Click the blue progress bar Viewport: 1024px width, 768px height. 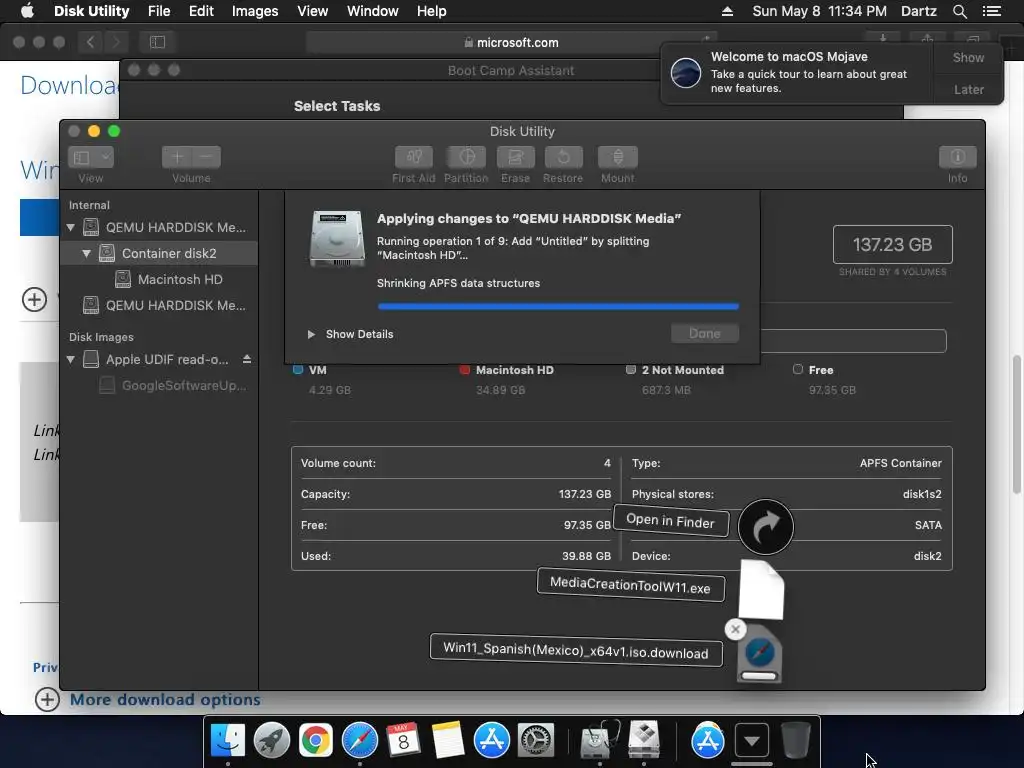coord(558,306)
